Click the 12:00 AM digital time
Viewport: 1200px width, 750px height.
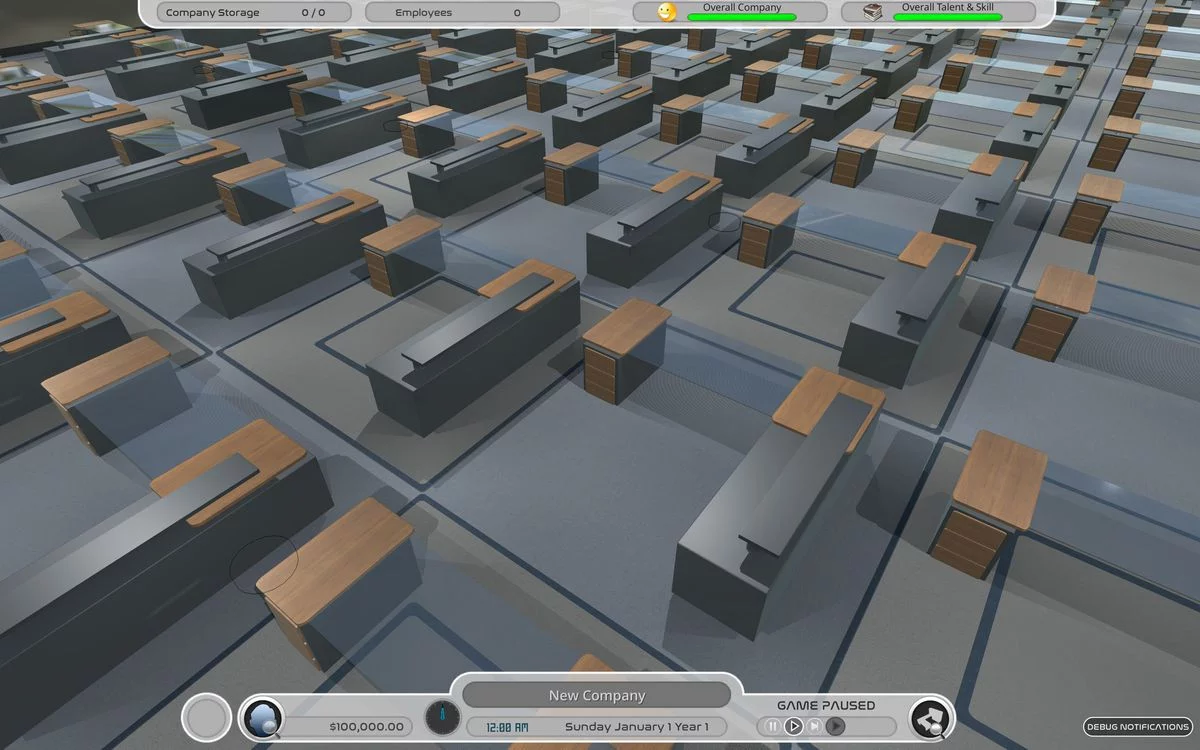click(508, 727)
